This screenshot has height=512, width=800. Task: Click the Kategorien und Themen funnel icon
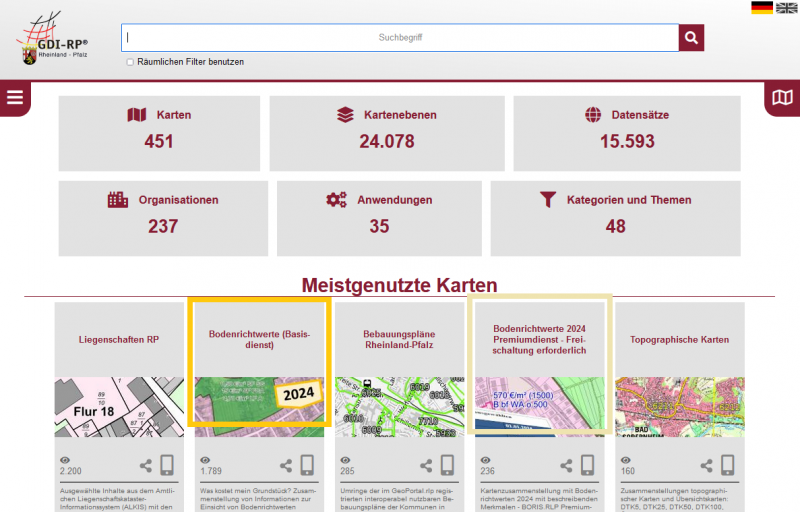(x=548, y=199)
